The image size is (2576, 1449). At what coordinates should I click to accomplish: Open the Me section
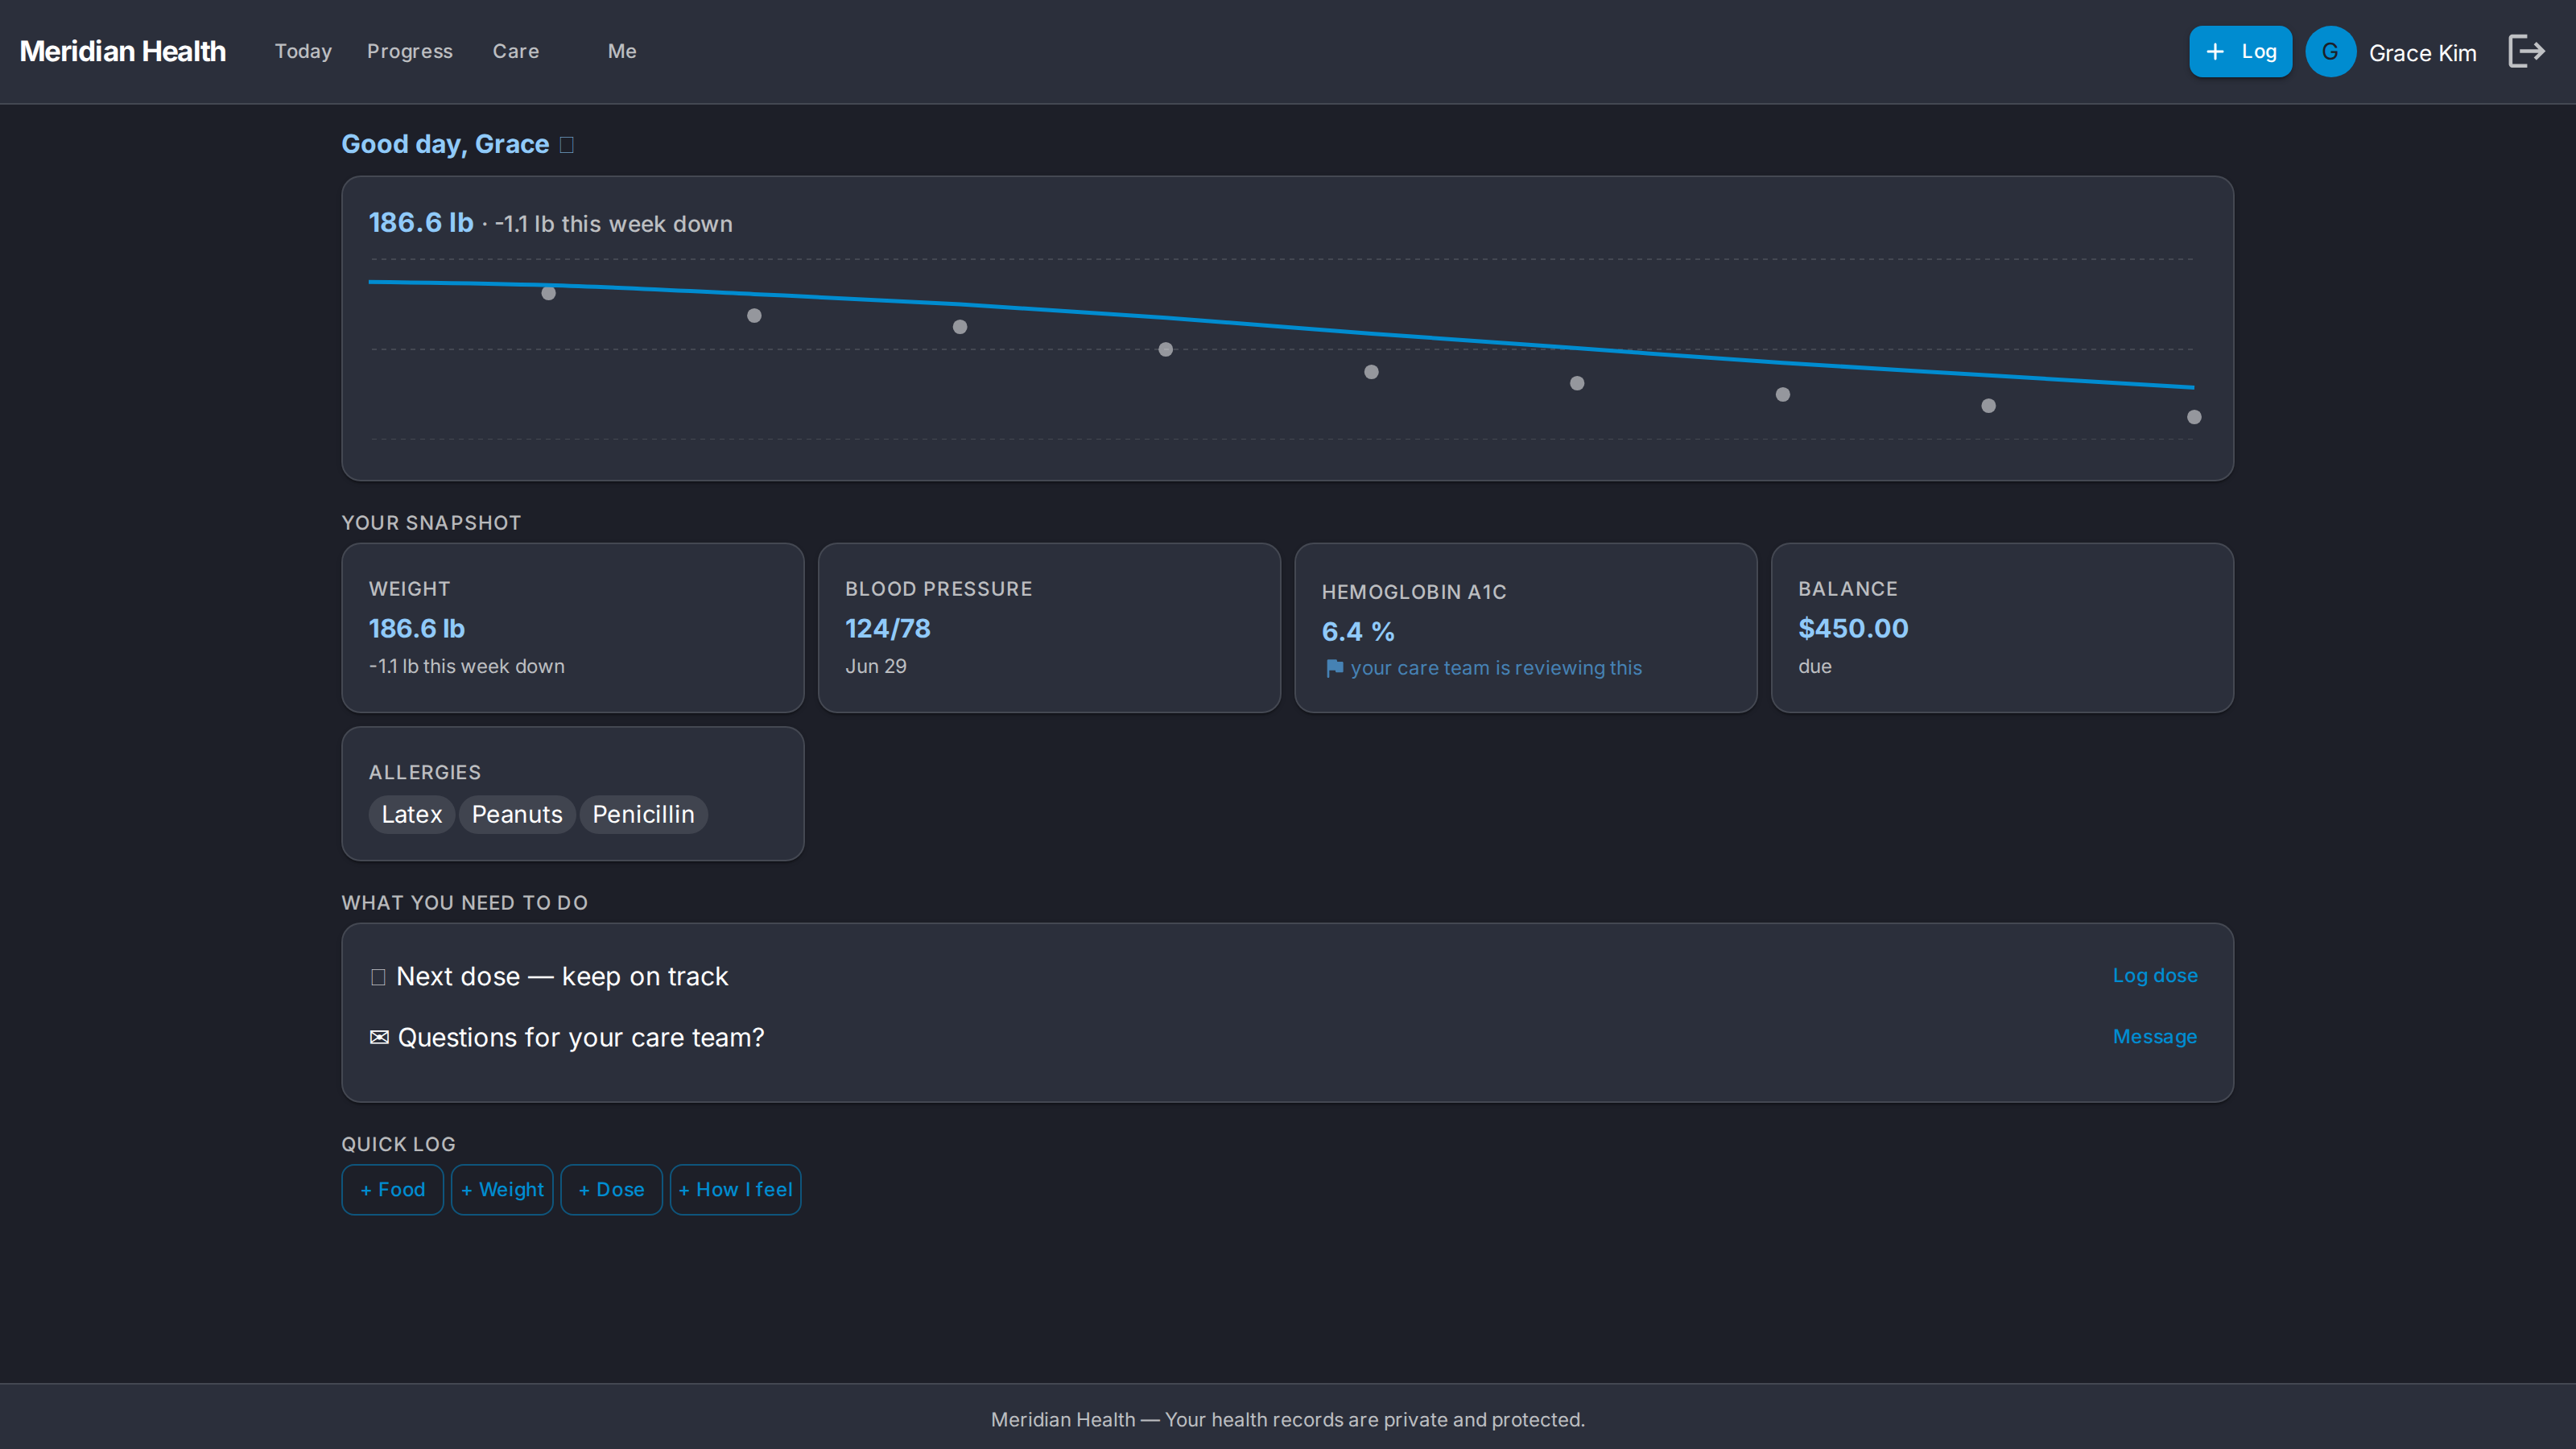click(622, 52)
